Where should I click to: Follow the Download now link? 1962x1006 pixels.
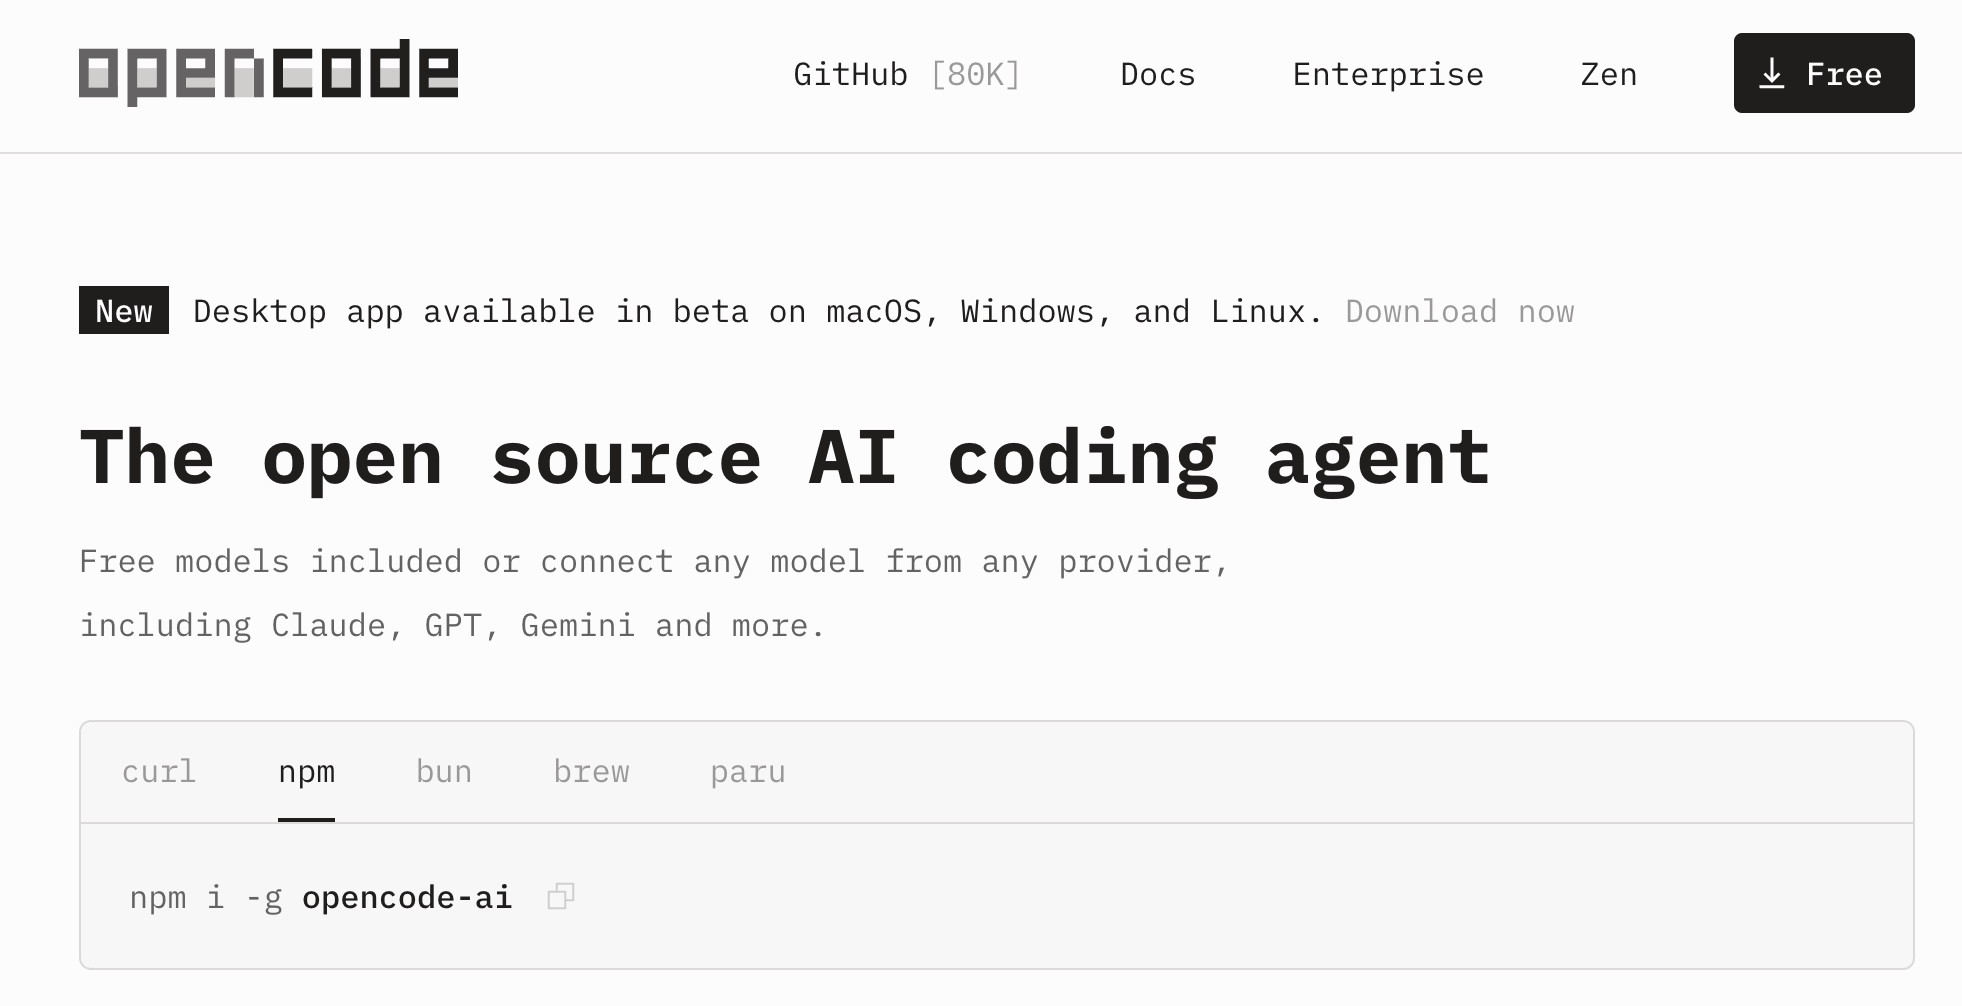1459,312
